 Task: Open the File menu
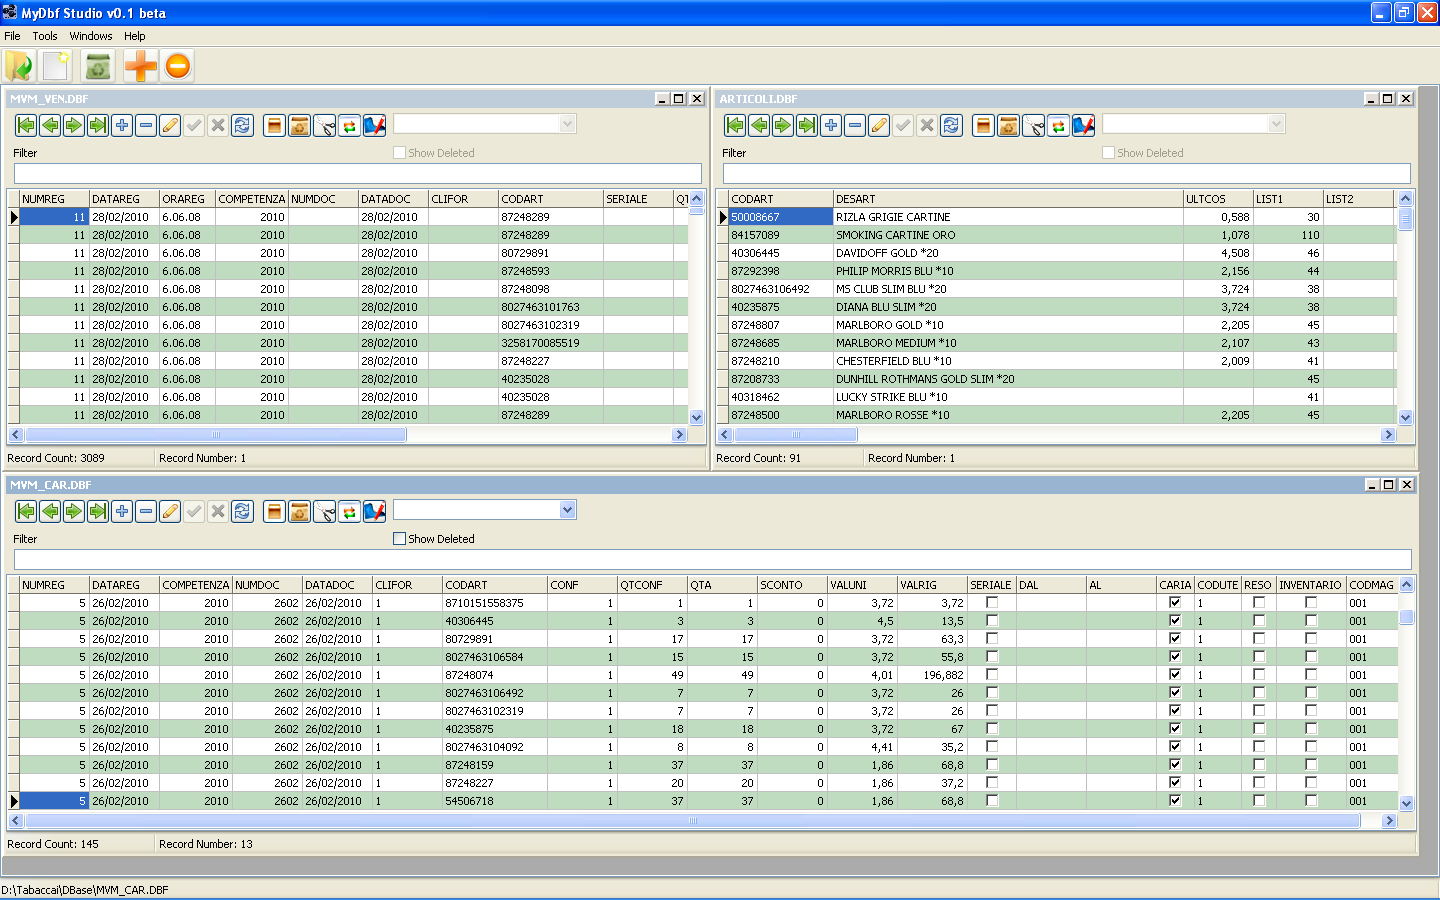12,36
